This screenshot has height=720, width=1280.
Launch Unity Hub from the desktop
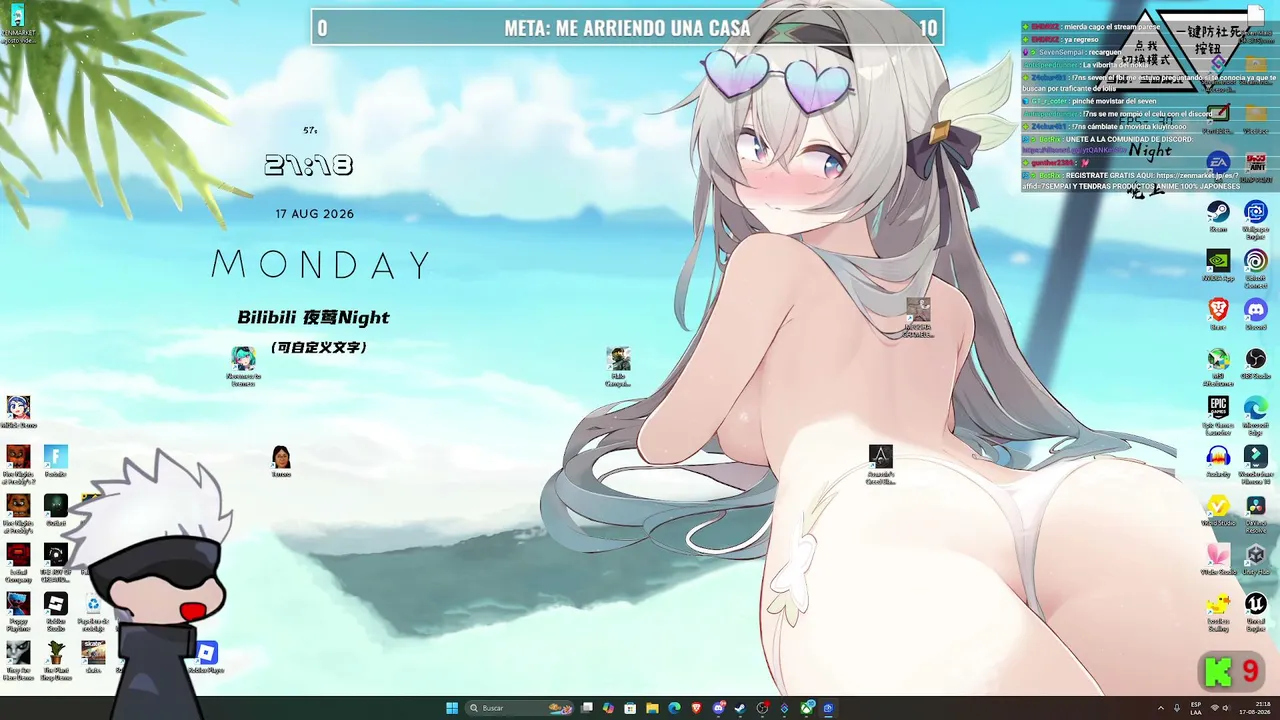(x=1255, y=559)
